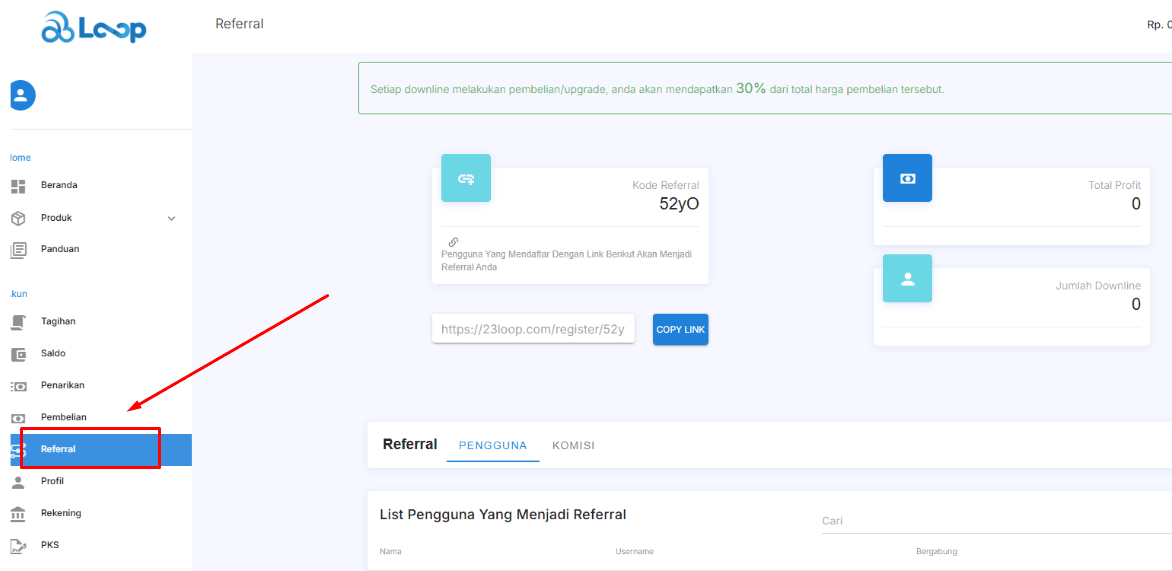Image resolution: width=1172 pixels, height=571 pixels.
Task: Click the Profil person icon
Action: point(19,481)
